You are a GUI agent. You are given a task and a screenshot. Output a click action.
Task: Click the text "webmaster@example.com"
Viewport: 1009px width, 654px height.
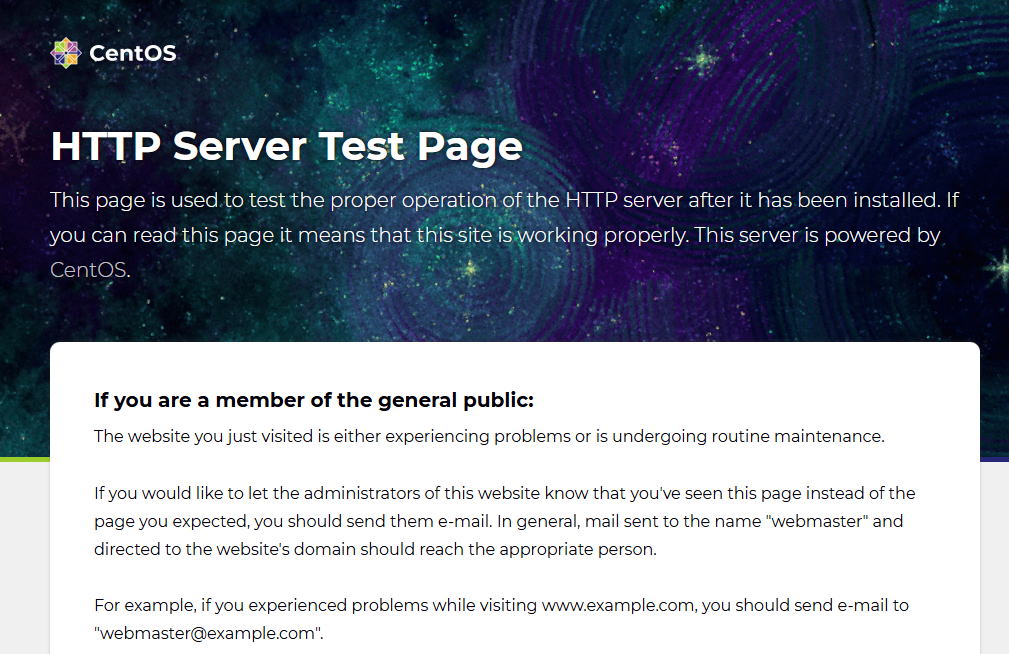[208, 633]
